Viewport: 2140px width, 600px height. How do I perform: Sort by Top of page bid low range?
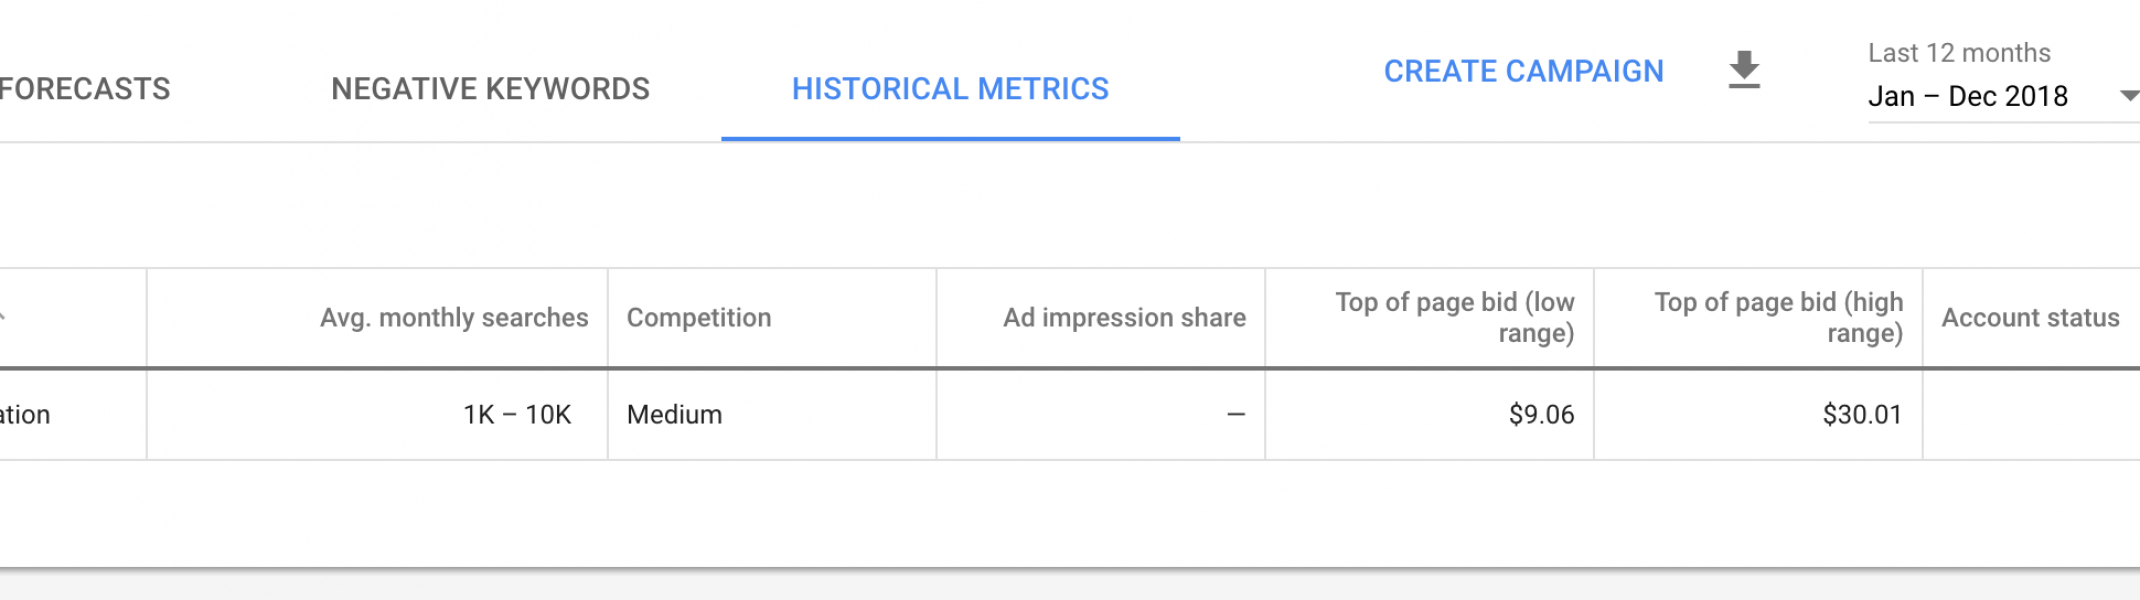tap(1454, 317)
